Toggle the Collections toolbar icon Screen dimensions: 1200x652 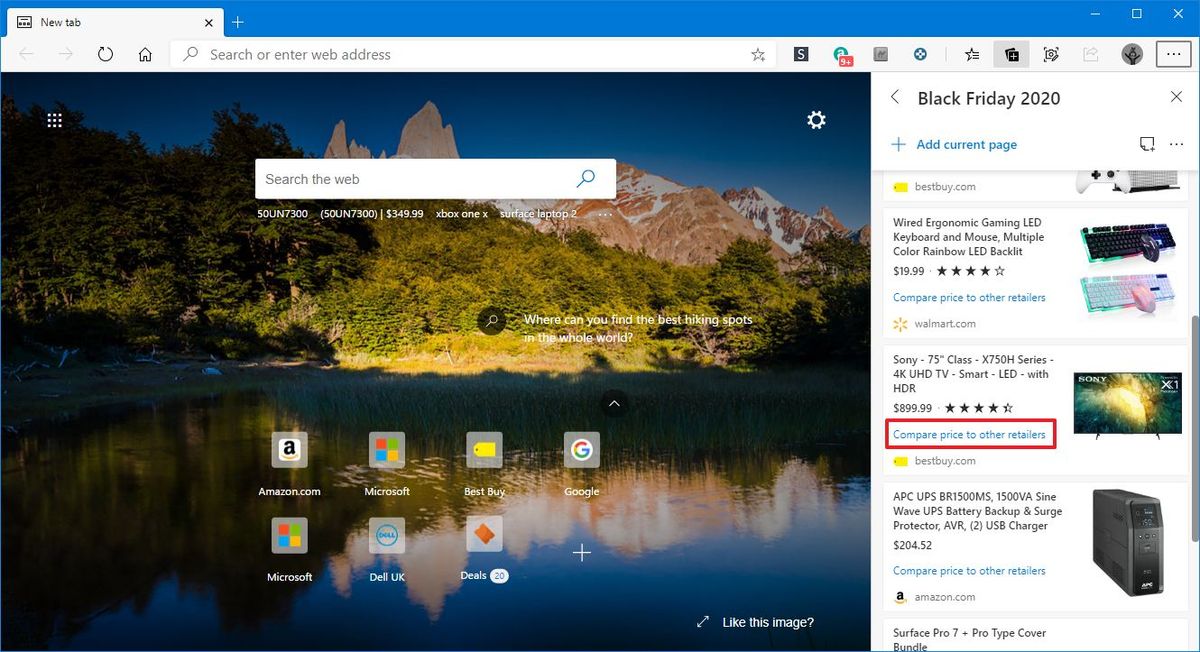pyautogui.click(x=1011, y=55)
